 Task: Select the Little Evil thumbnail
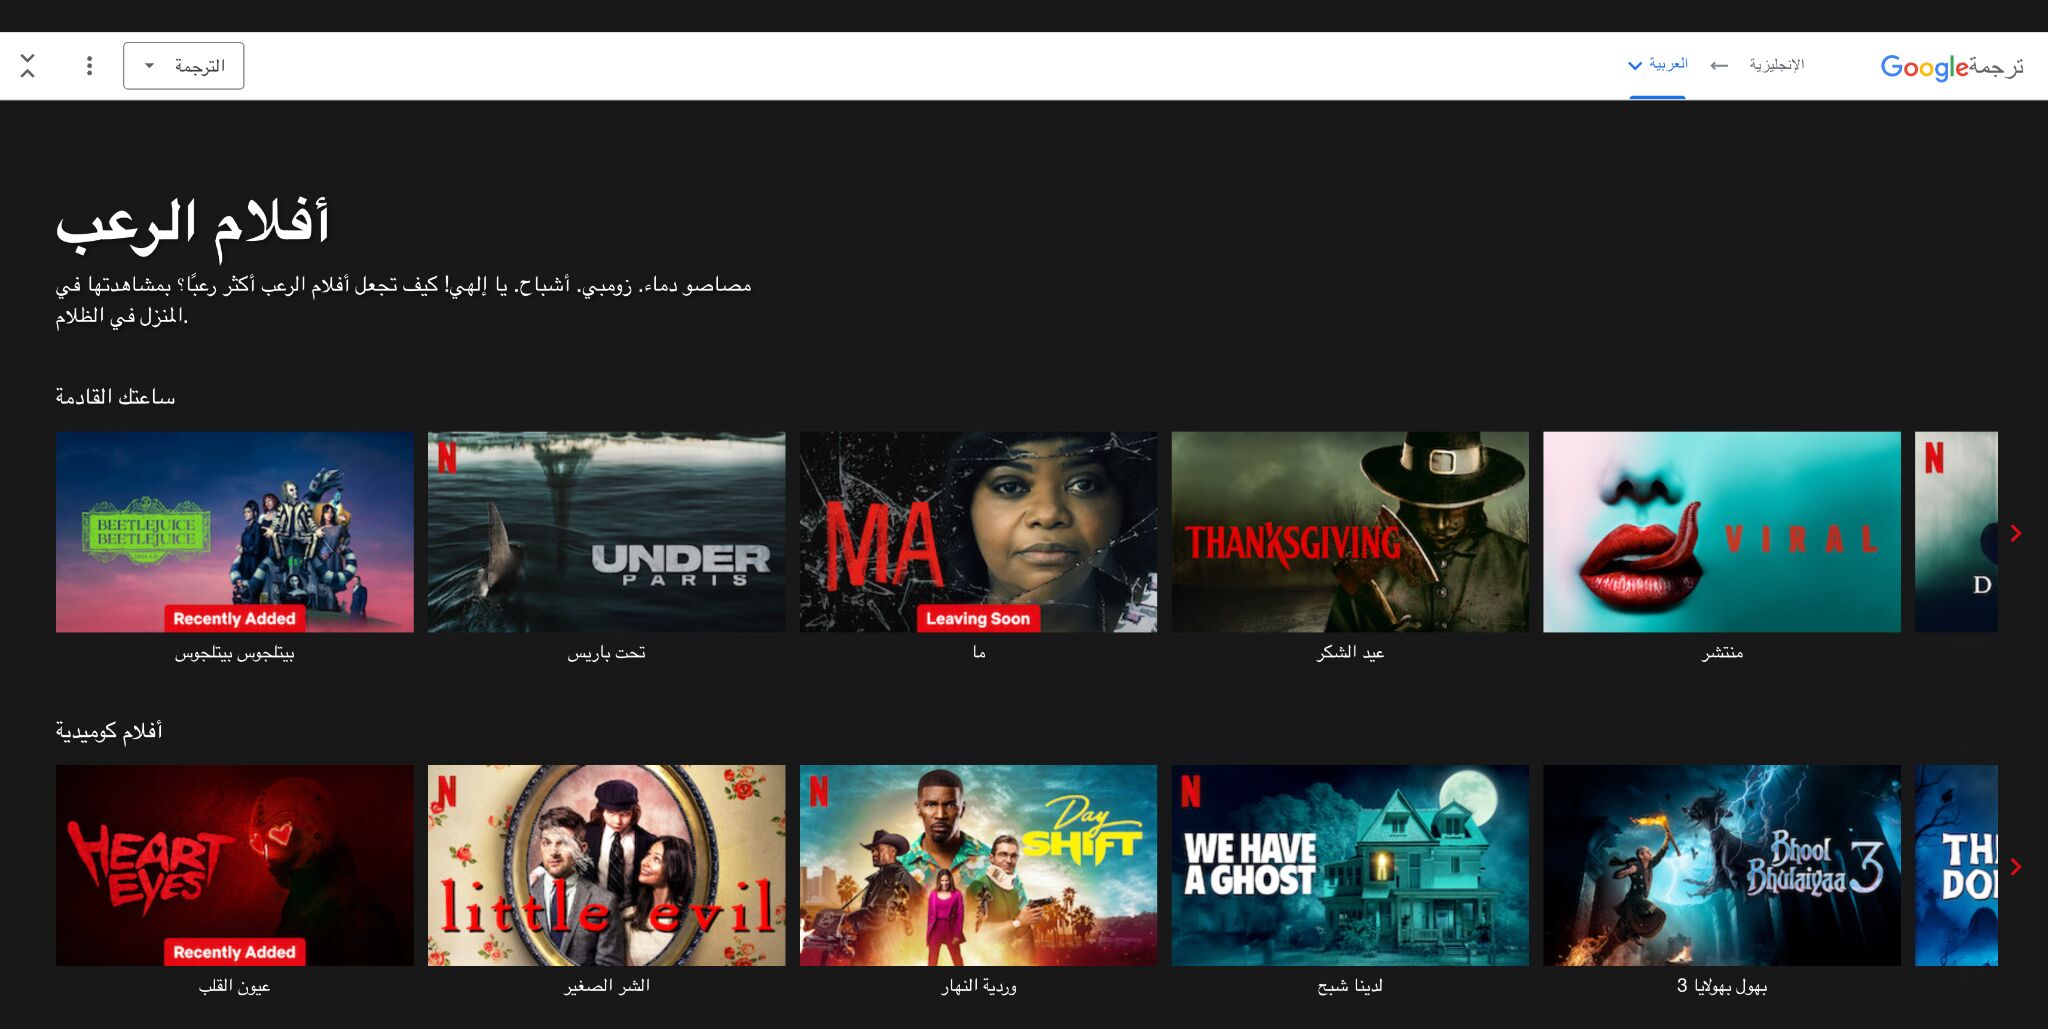tap(606, 865)
